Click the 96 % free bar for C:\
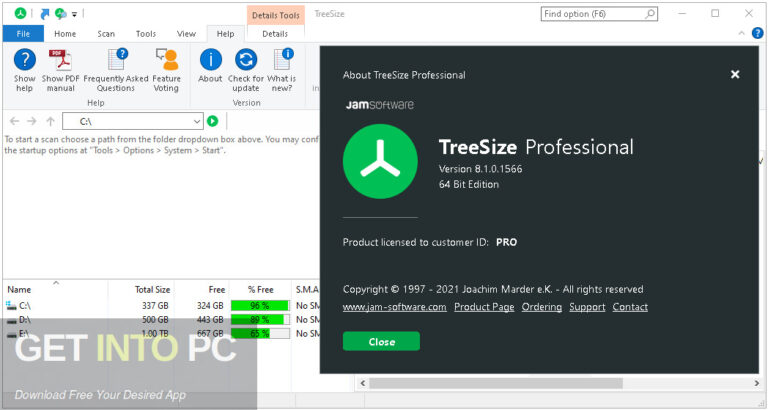Viewport: 768px width, 410px height. pyautogui.click(x=260, y=306)
